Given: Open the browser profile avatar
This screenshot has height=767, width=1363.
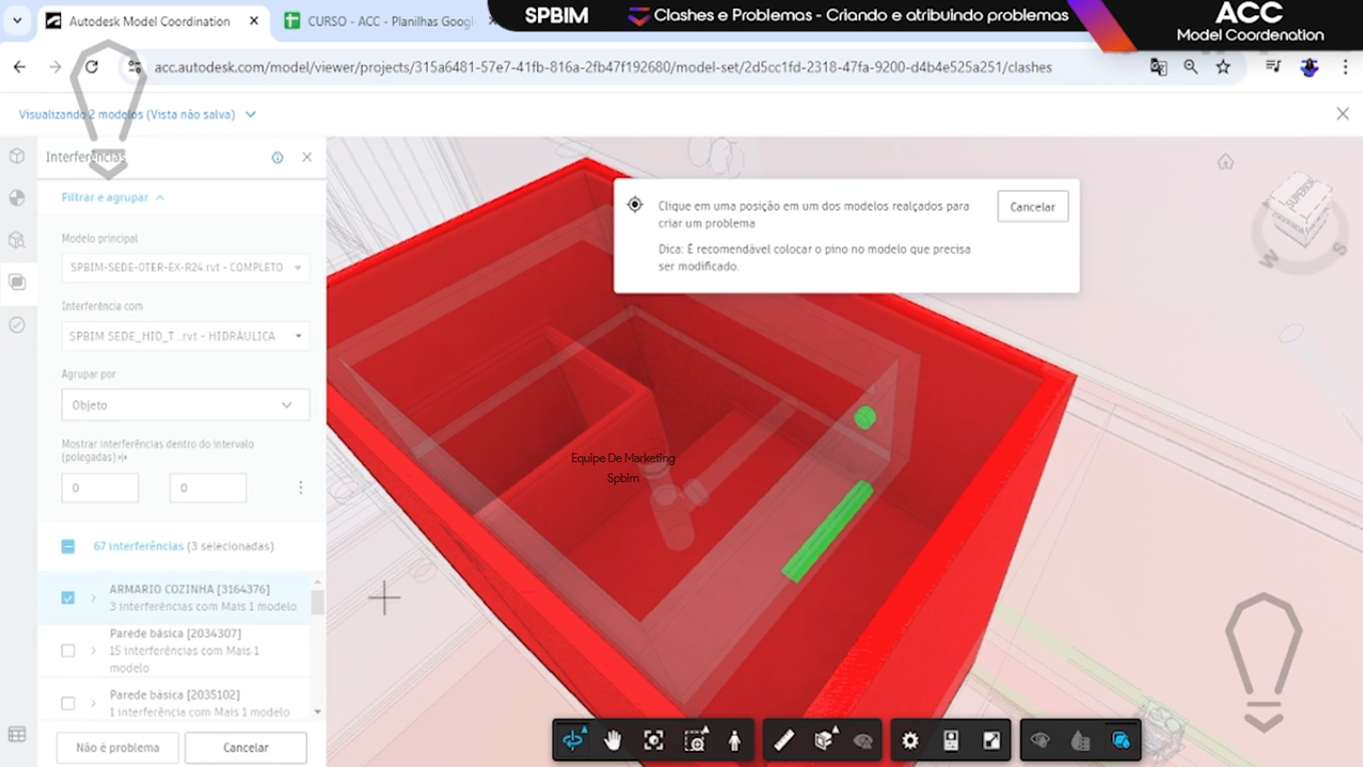Looking at the screenshot, I should [x=1309, y=67].
